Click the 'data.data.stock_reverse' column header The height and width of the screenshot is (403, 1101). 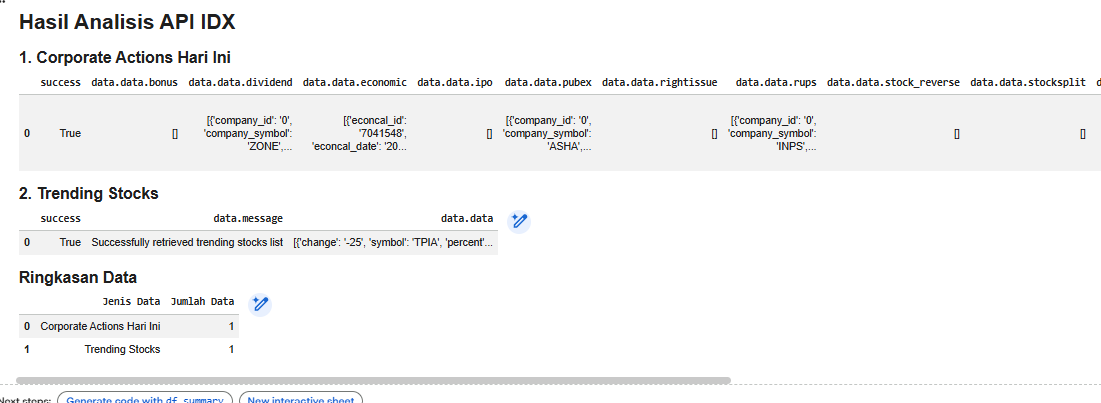click(x=893, y=83)
